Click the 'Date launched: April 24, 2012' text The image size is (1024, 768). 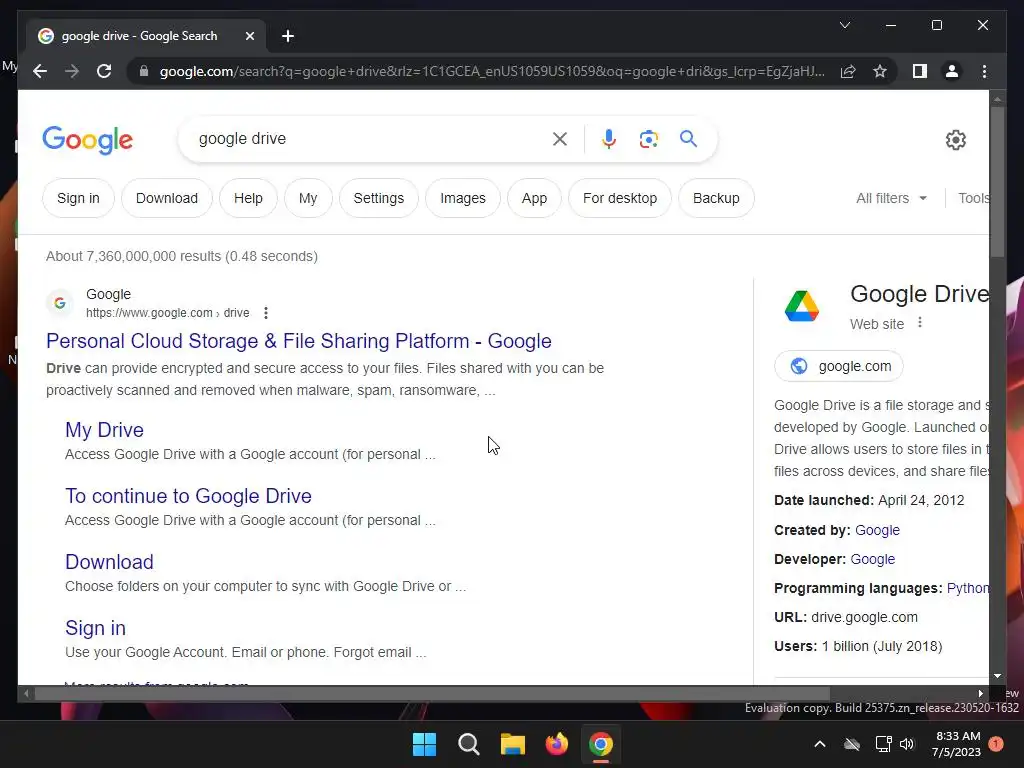(x=869, y=500)
